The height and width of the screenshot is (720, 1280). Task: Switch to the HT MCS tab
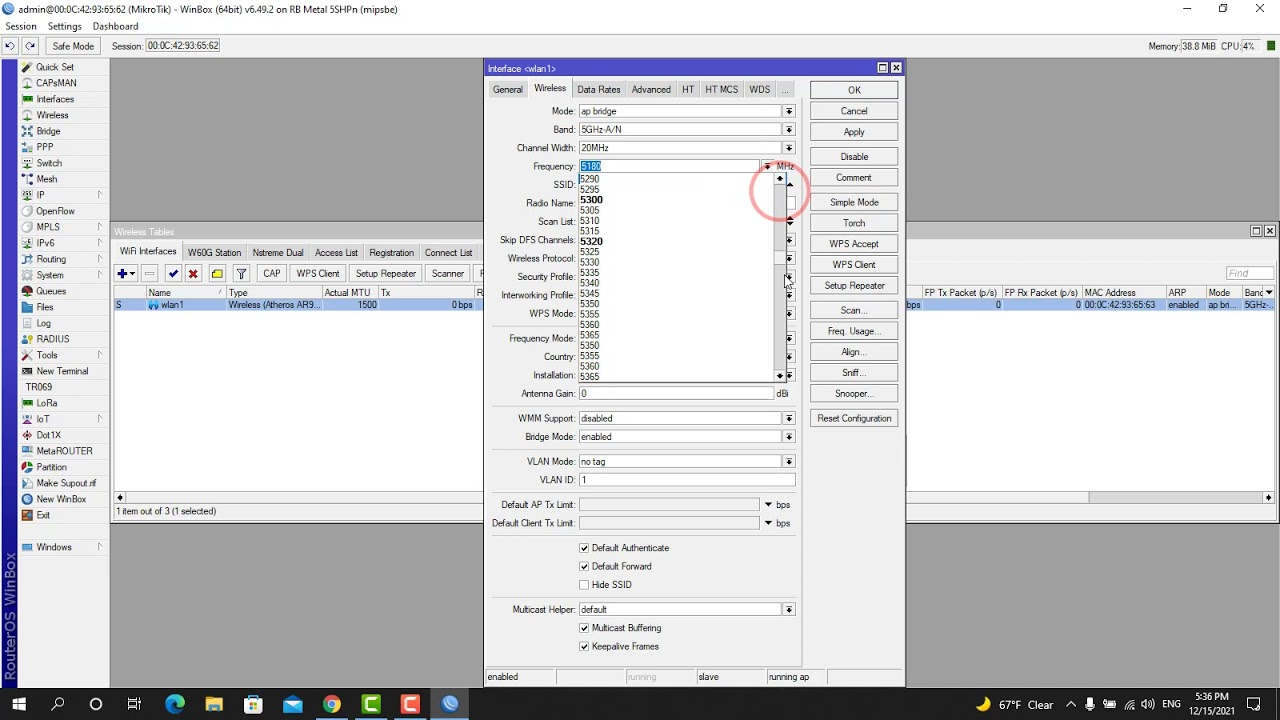point(721,90)
